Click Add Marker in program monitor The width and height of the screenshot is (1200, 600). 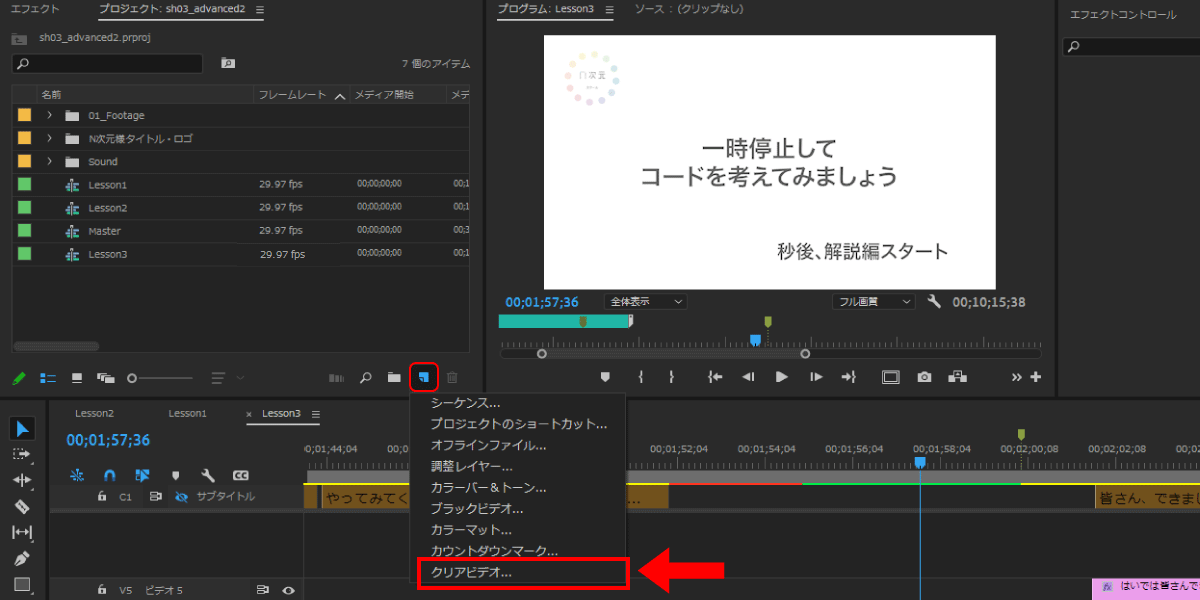pos(605,377)
